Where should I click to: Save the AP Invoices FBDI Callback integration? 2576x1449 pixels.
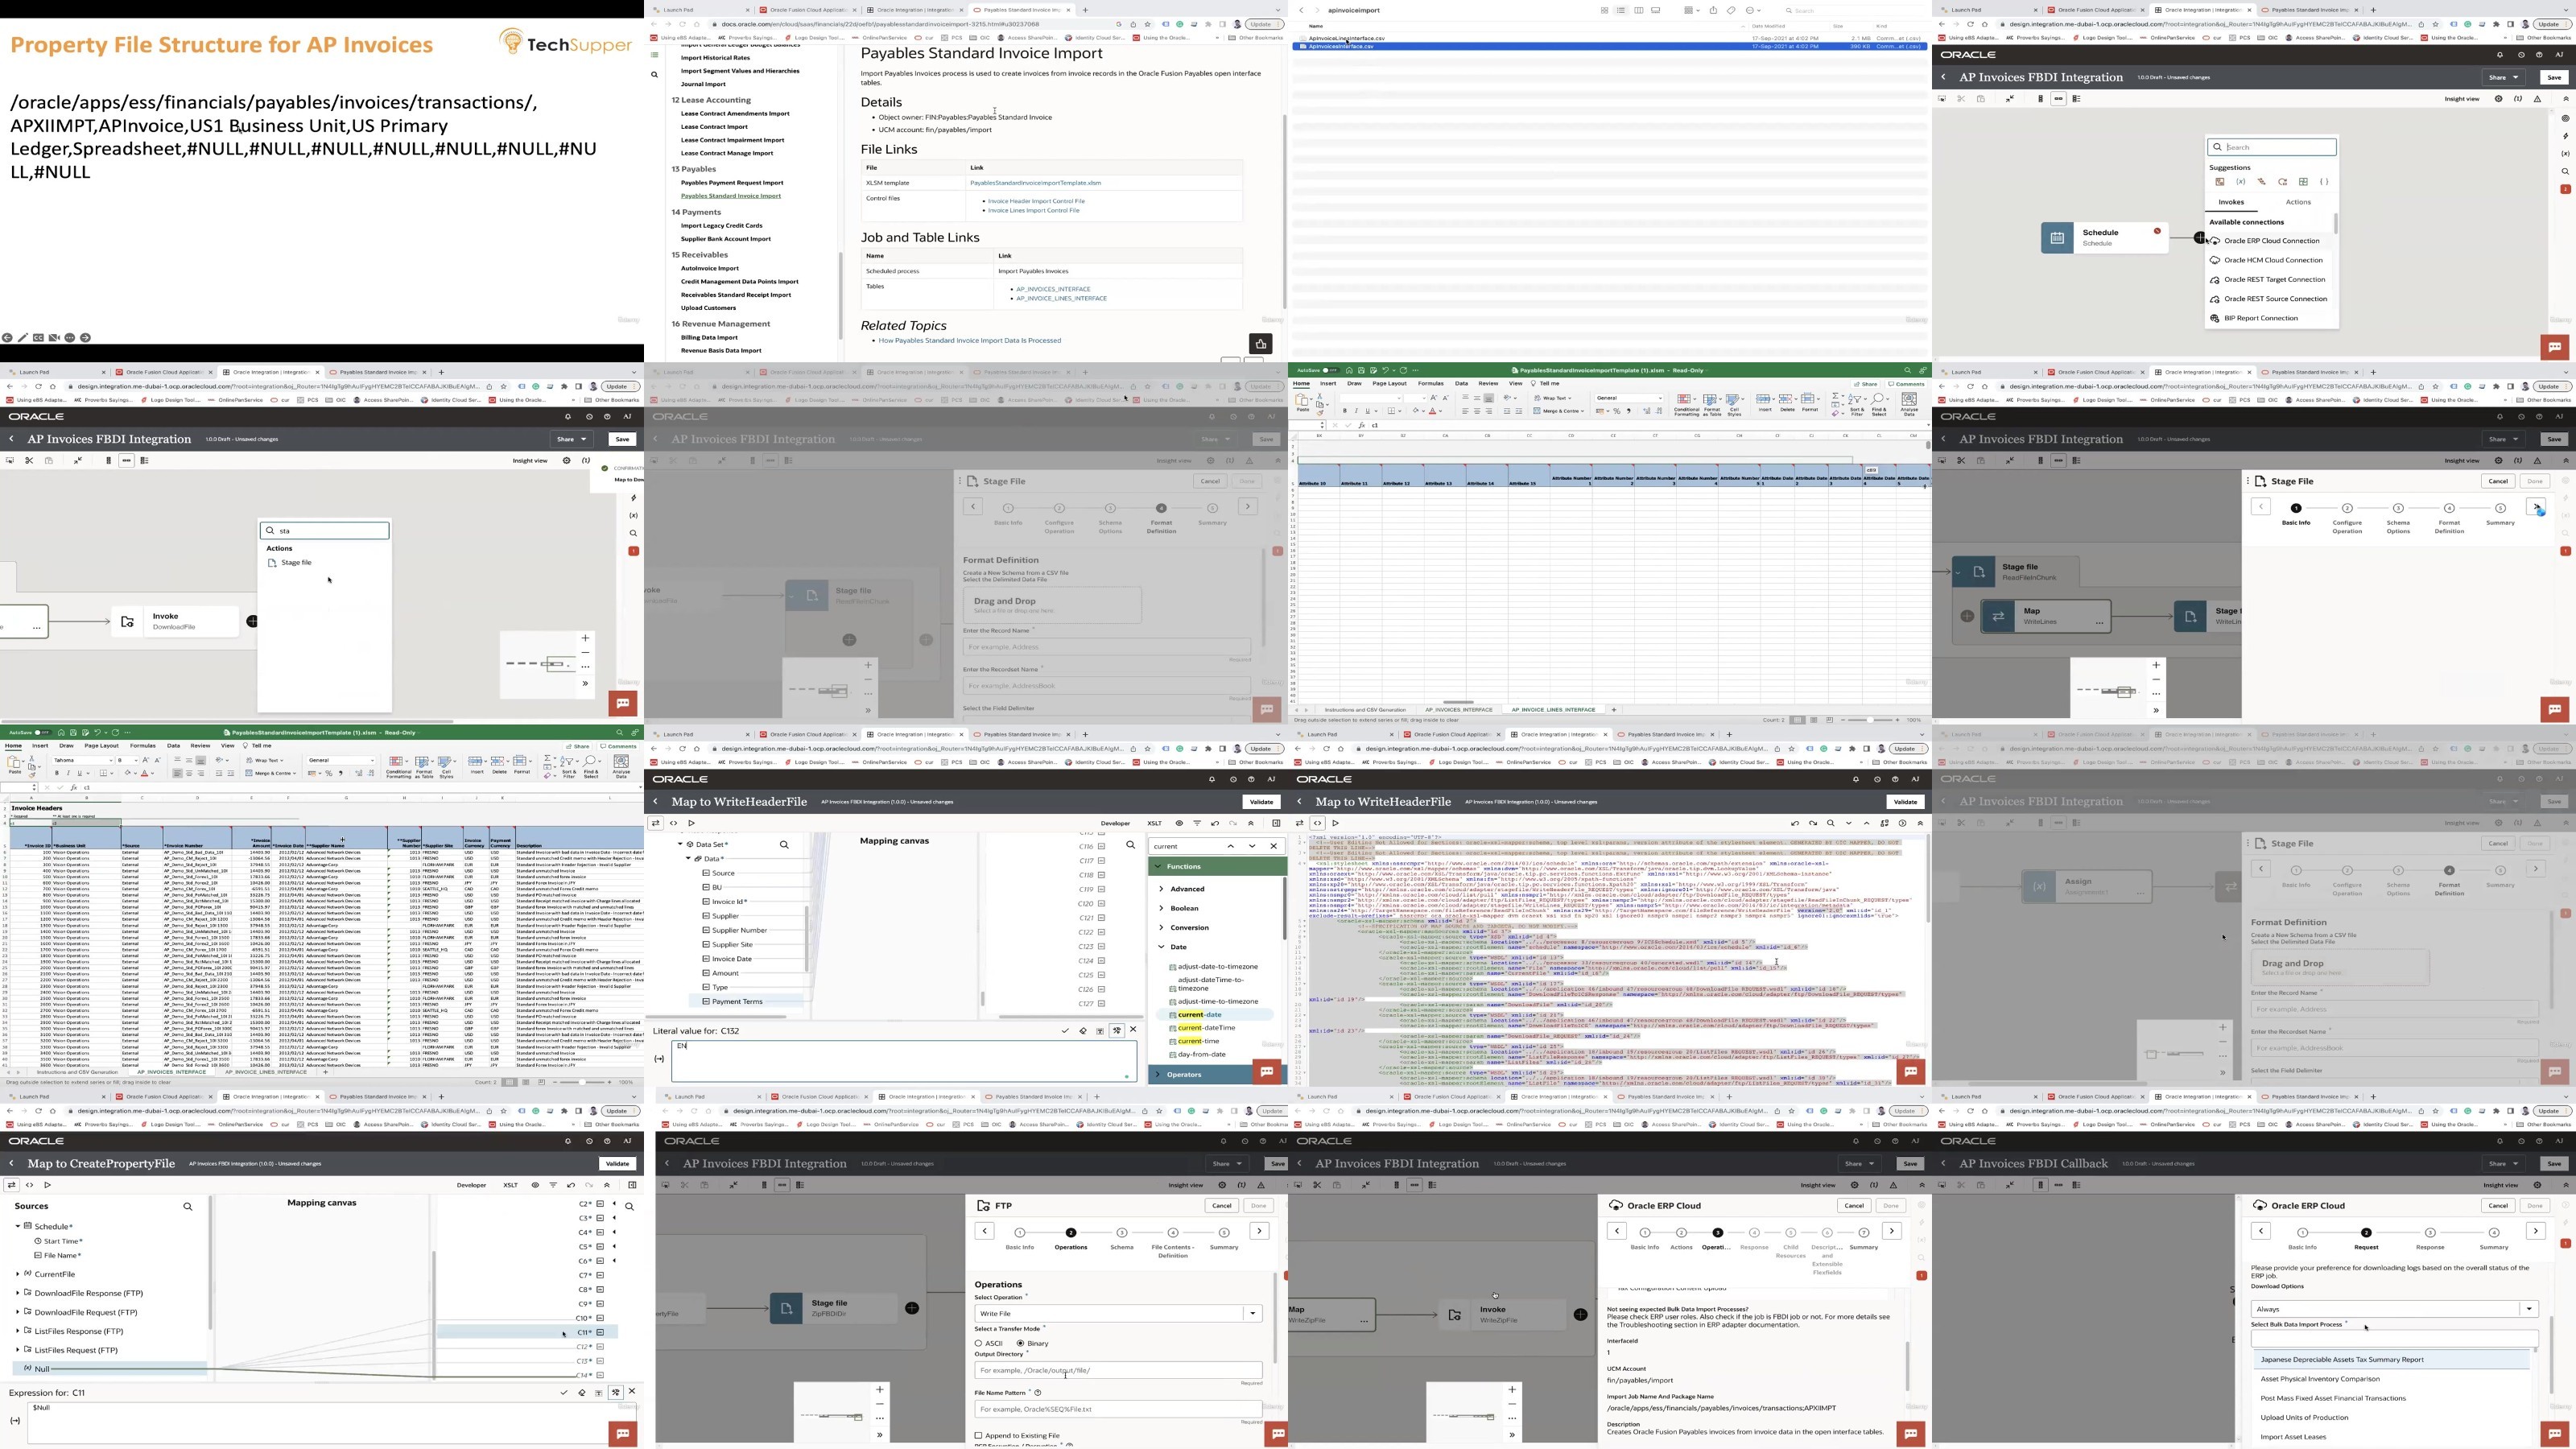[x=2554, y=1163]
